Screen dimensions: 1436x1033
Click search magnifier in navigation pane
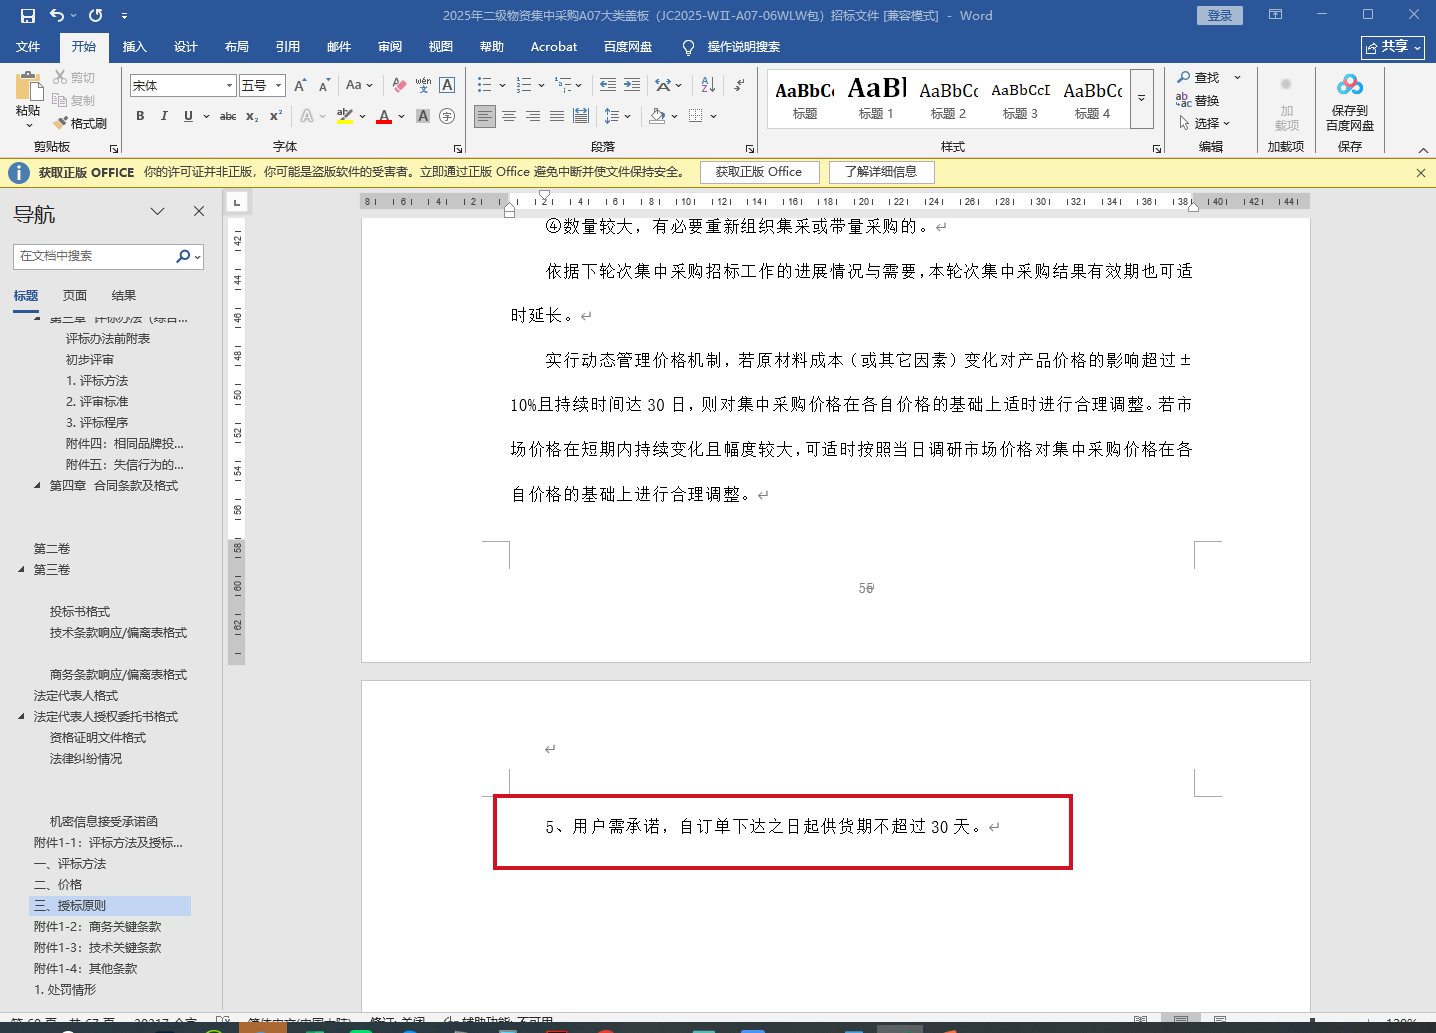coord(183,257)
